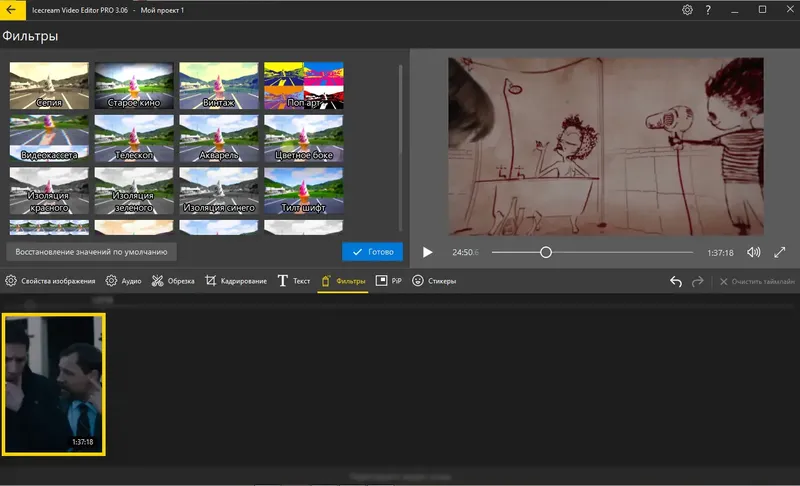Click Очистить таймлайн button
The image size is (800, 486).
click(x=757, y=282)
